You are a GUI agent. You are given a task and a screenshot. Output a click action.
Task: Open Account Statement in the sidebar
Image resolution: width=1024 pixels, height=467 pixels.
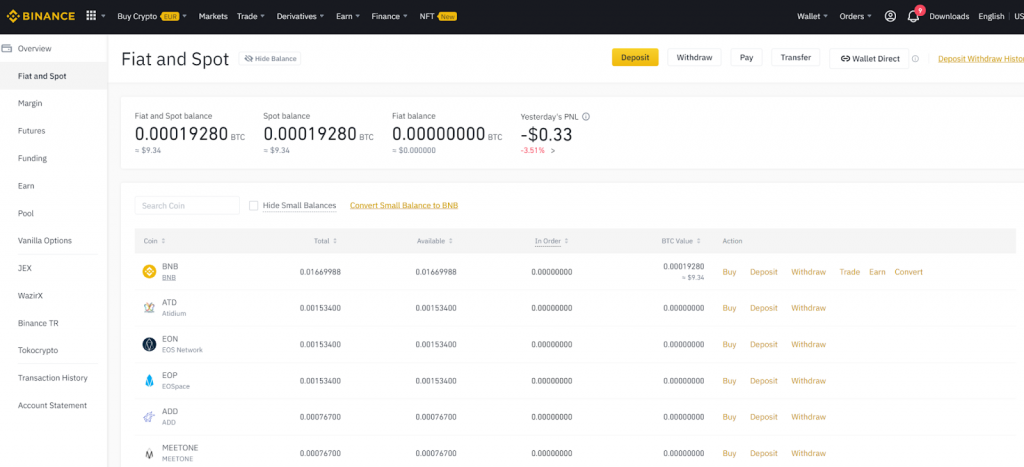pyautogui.click(x=54, y=405)
